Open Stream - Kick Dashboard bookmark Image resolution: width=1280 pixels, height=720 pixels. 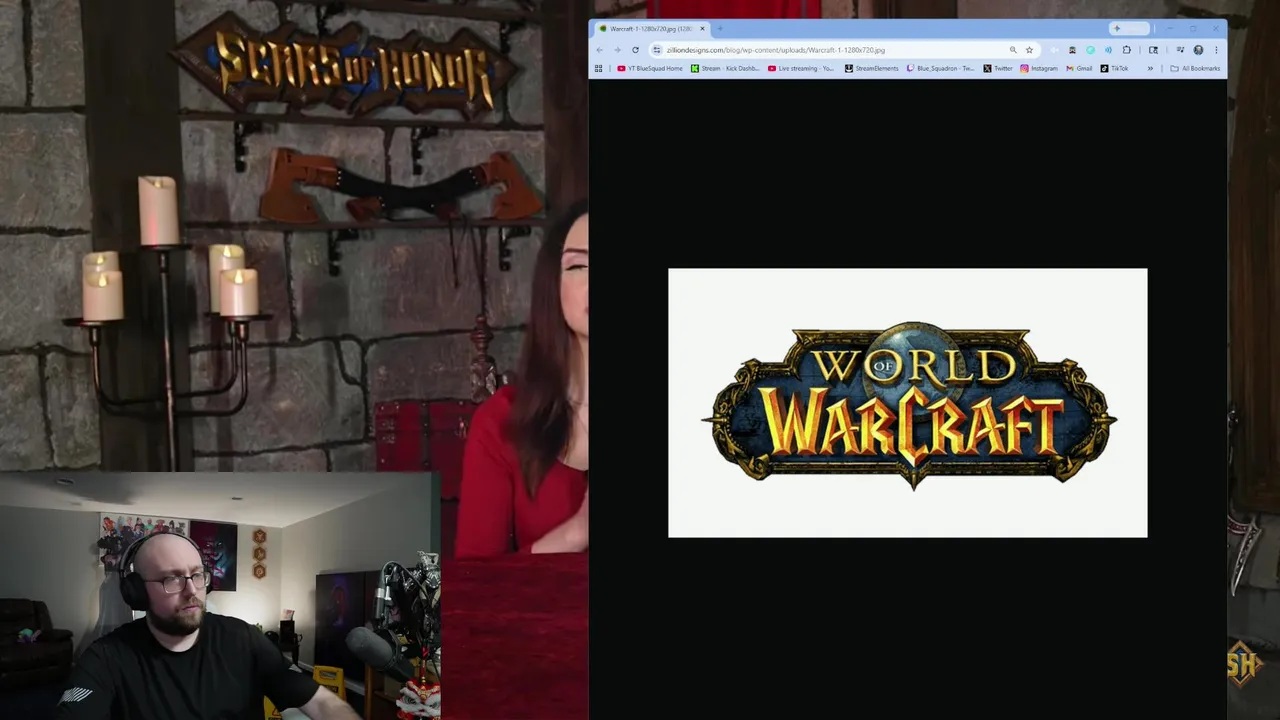tap(725, 68)
